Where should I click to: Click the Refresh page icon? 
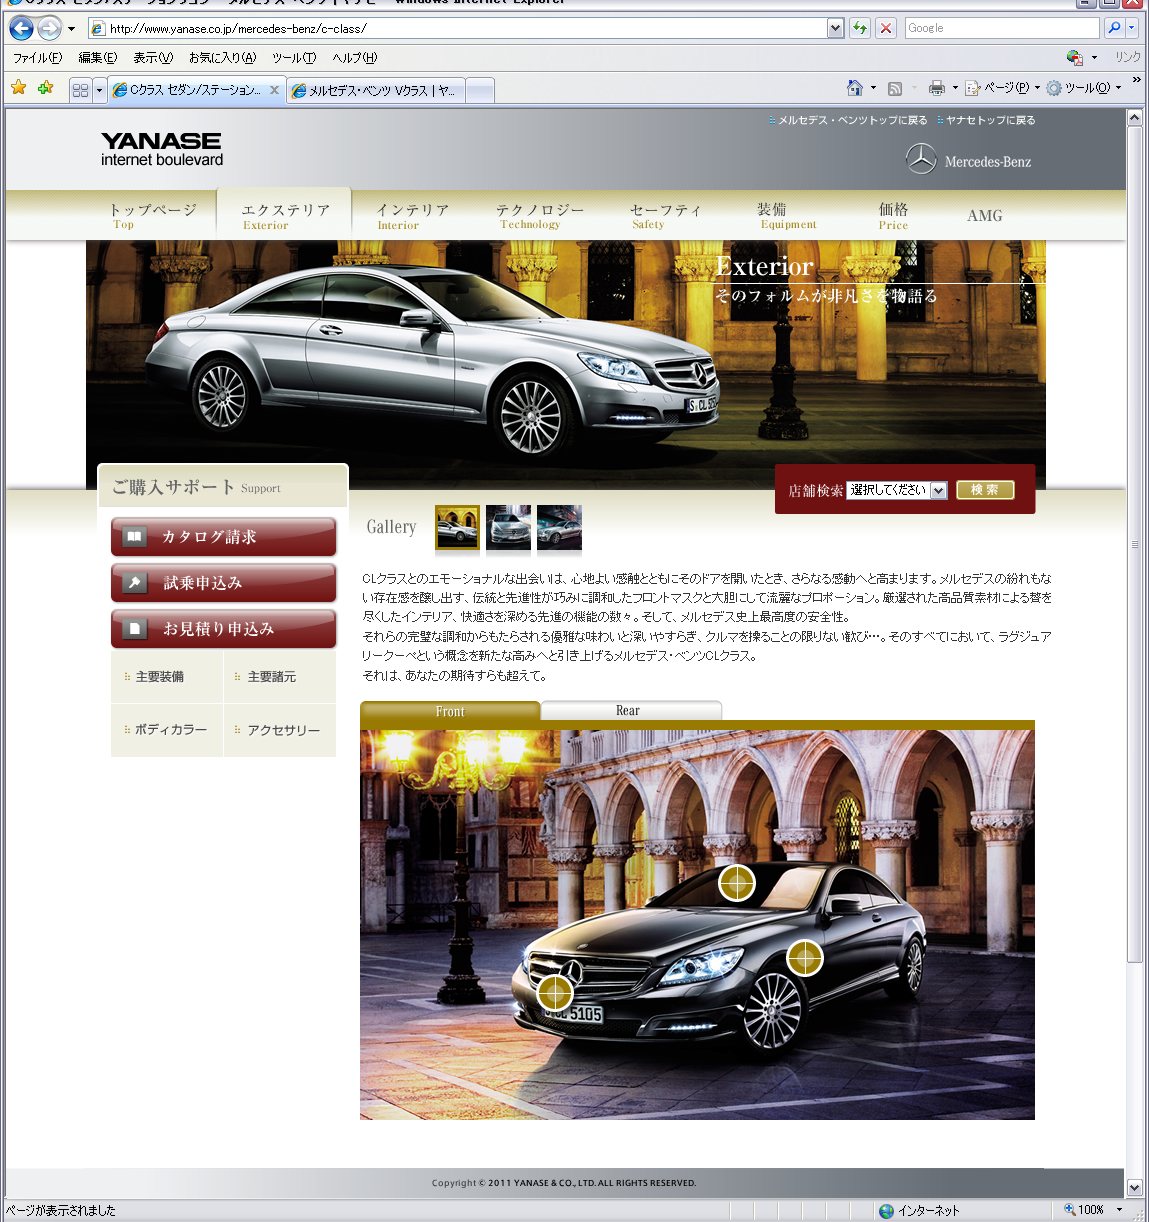(x=859, y=28)
